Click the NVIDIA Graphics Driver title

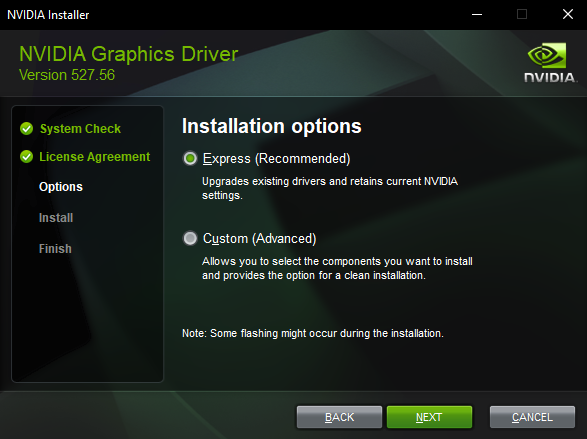tap(128, 54)
